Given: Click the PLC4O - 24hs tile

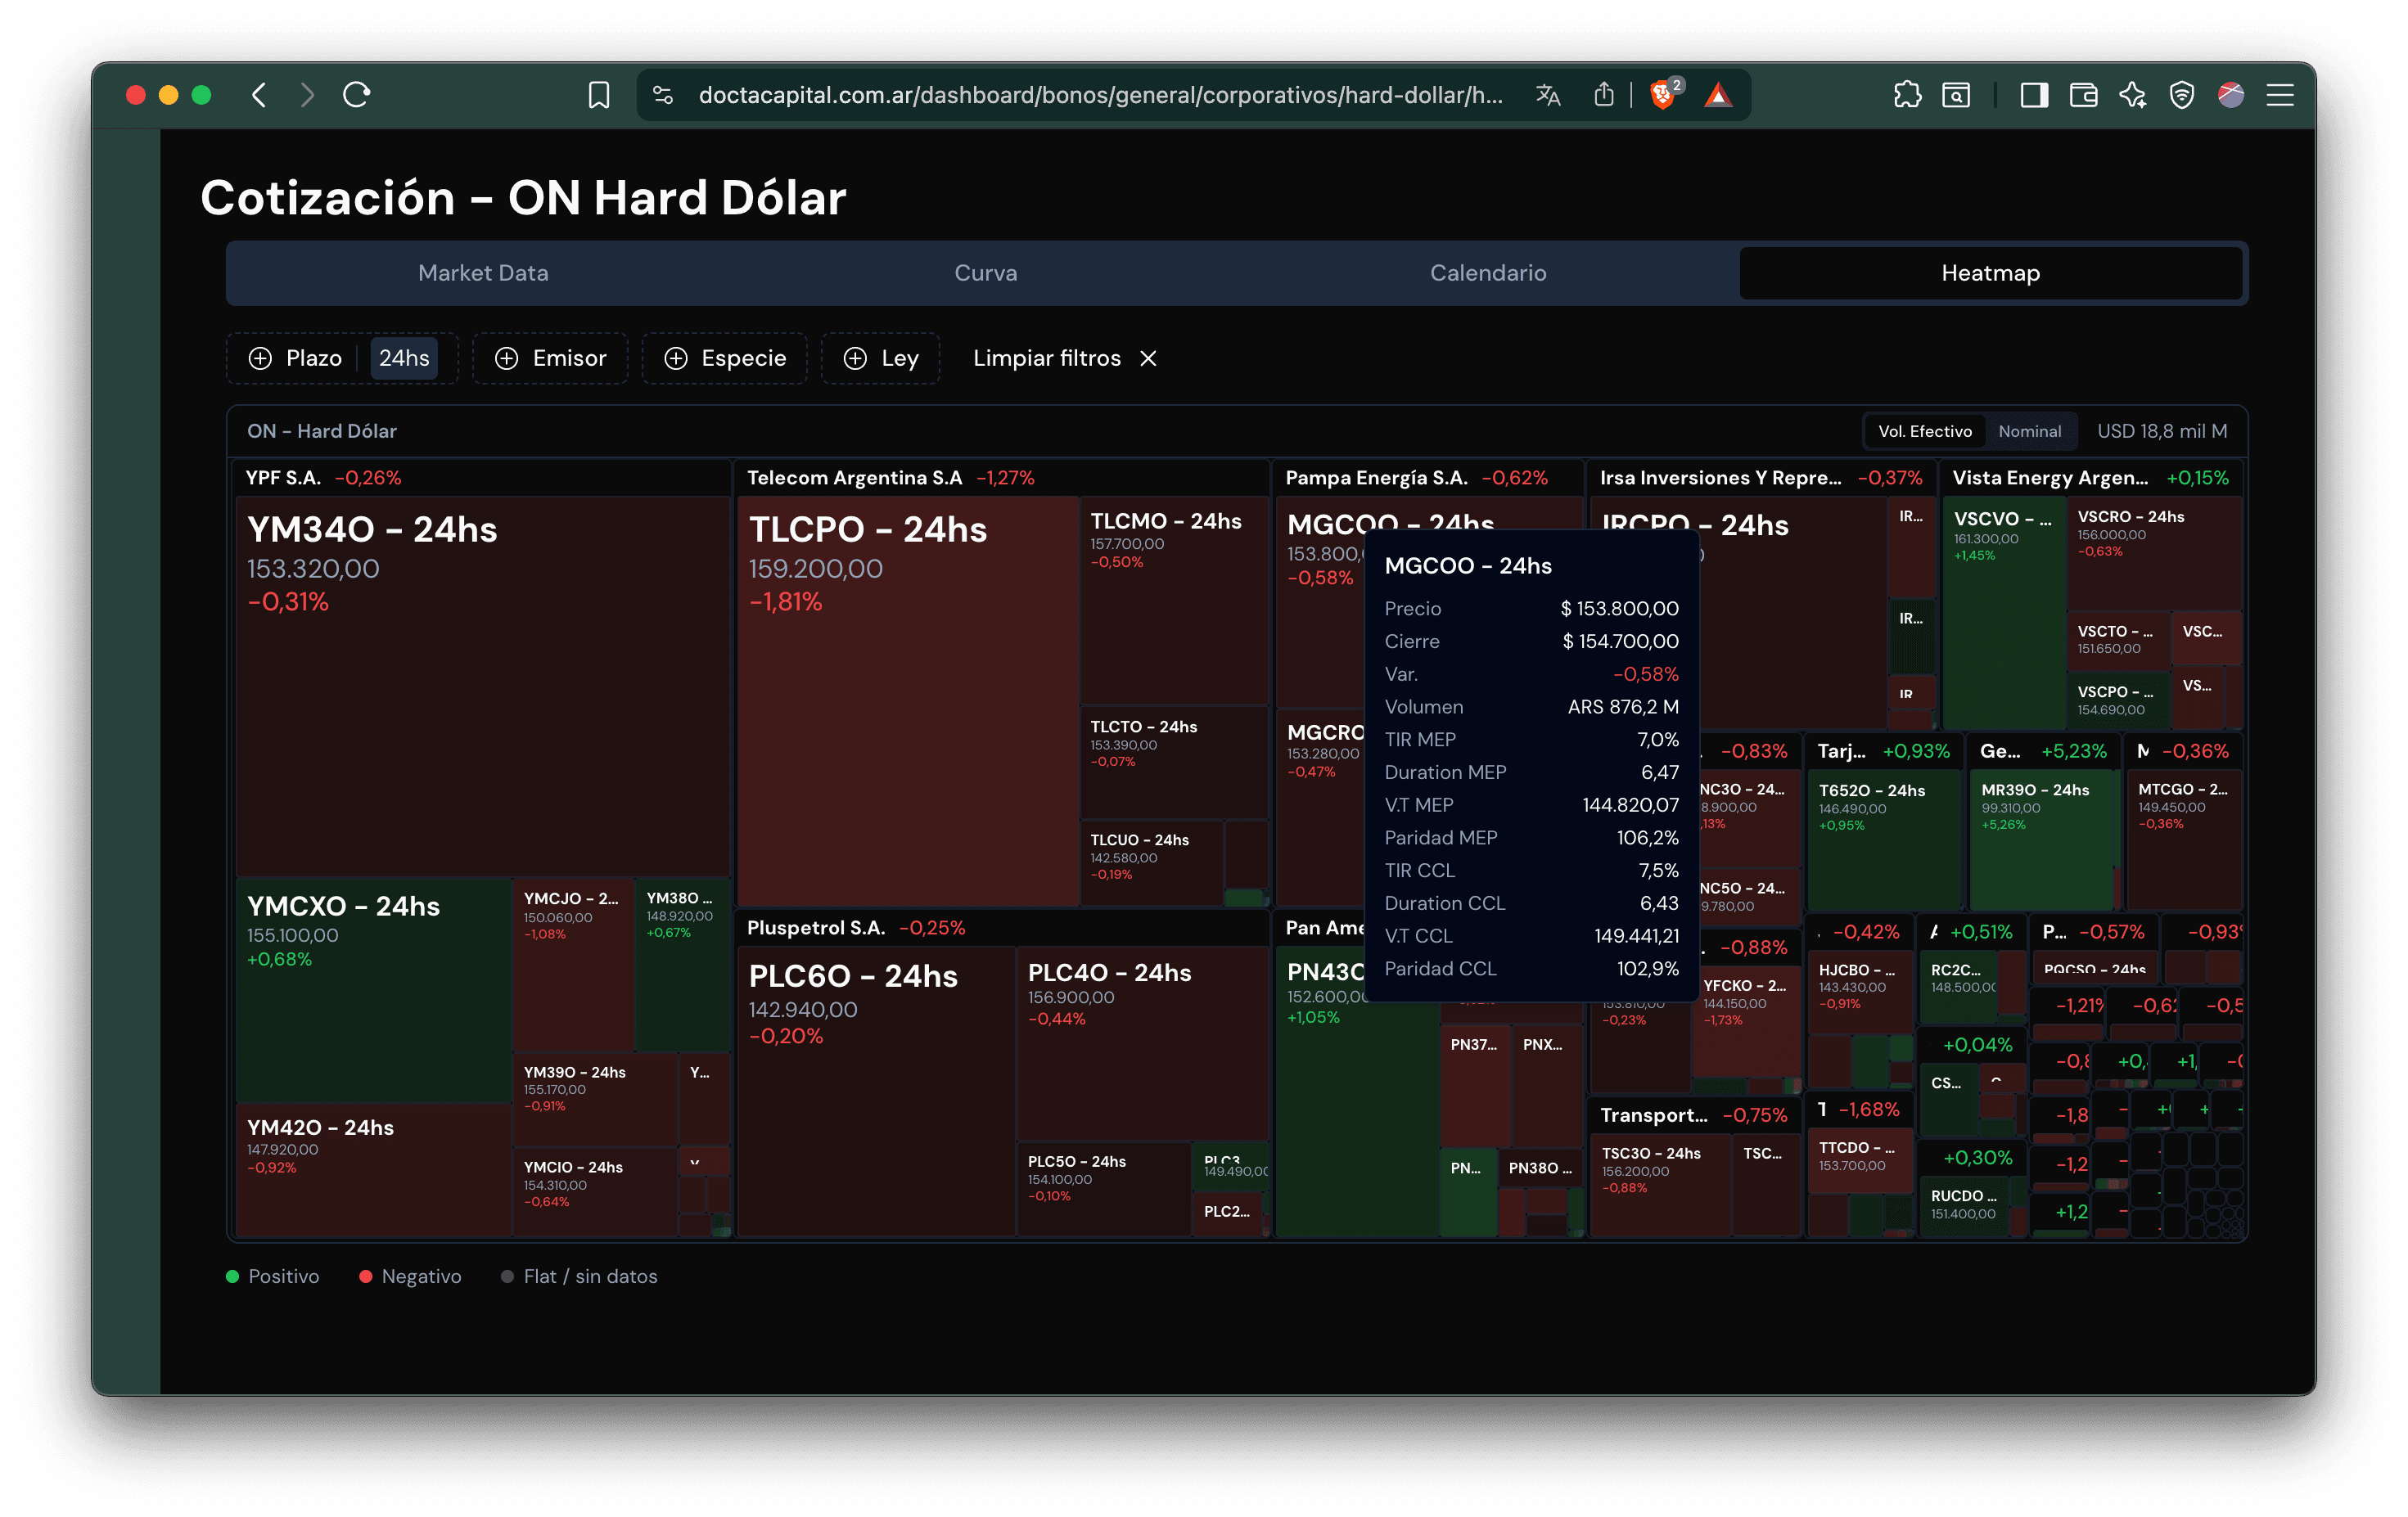Looking at the screenshot, I should point(1143,1043).
